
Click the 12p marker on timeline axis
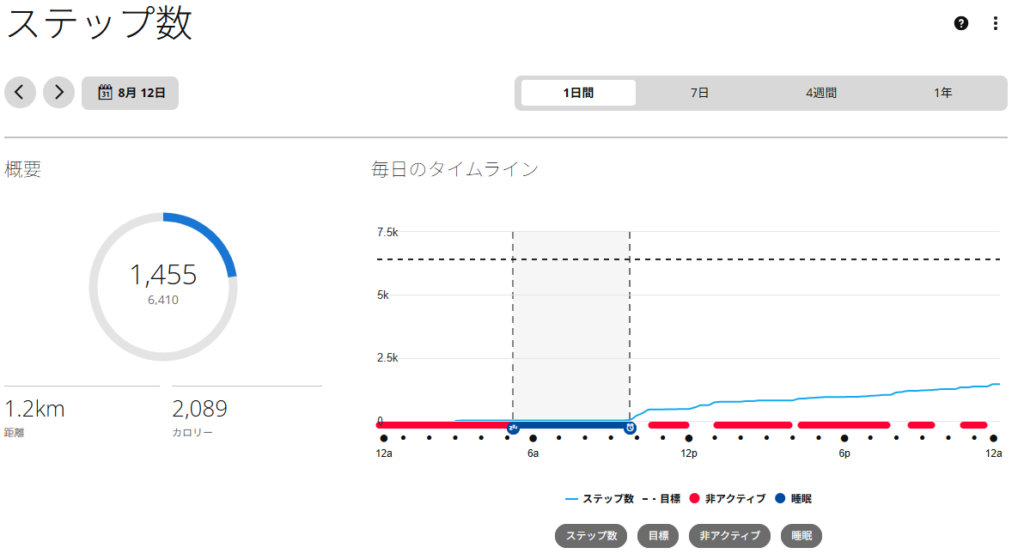[688, 453]
